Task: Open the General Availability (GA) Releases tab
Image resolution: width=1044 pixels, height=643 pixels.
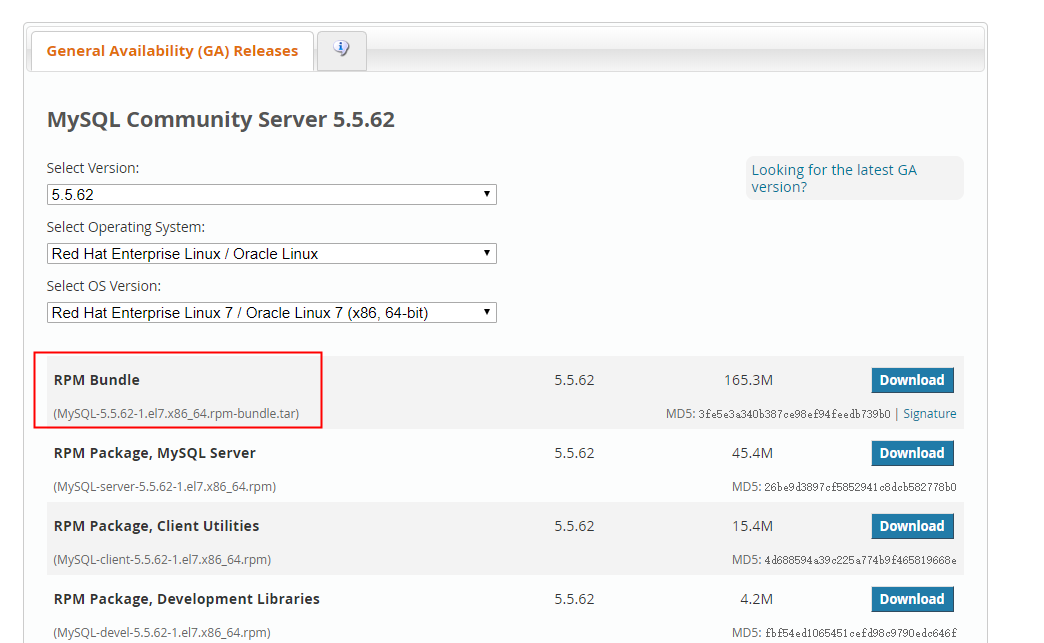Action: coord(172,51)
